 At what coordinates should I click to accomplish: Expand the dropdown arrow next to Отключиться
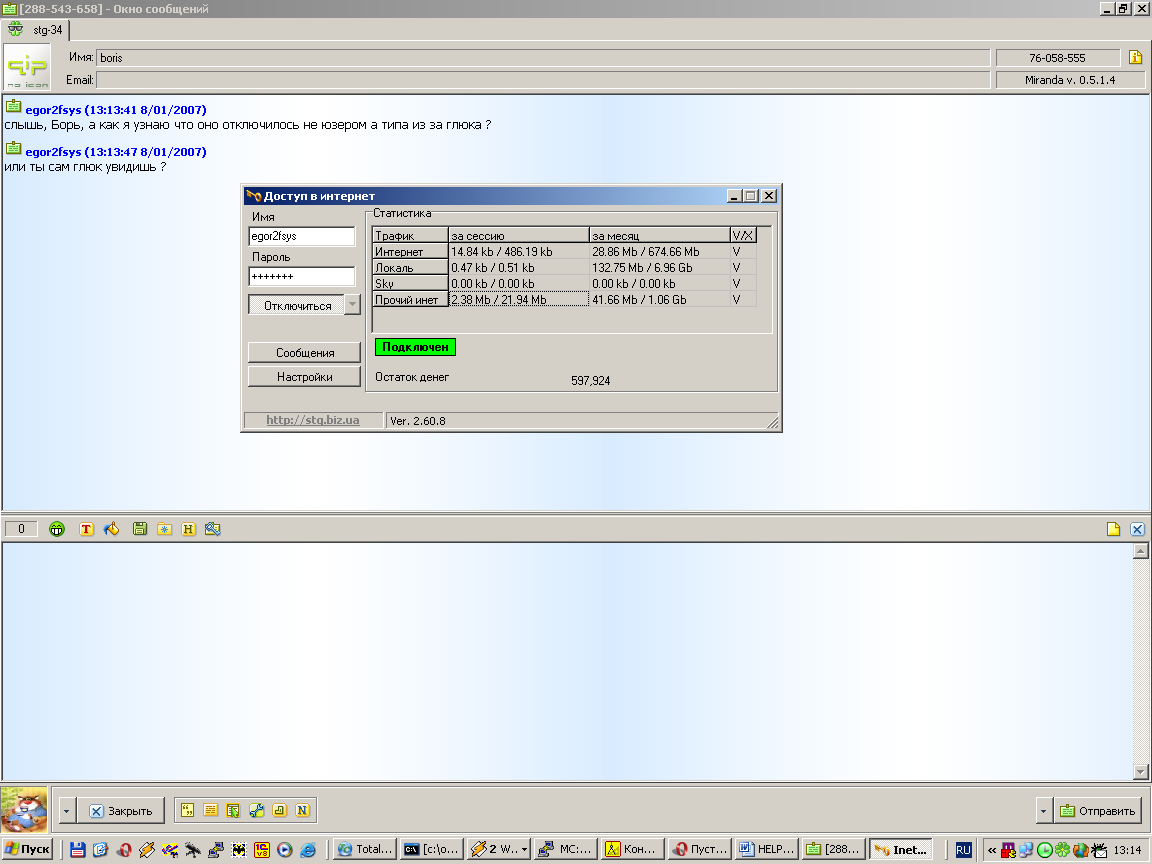click(x=352, y=305)
